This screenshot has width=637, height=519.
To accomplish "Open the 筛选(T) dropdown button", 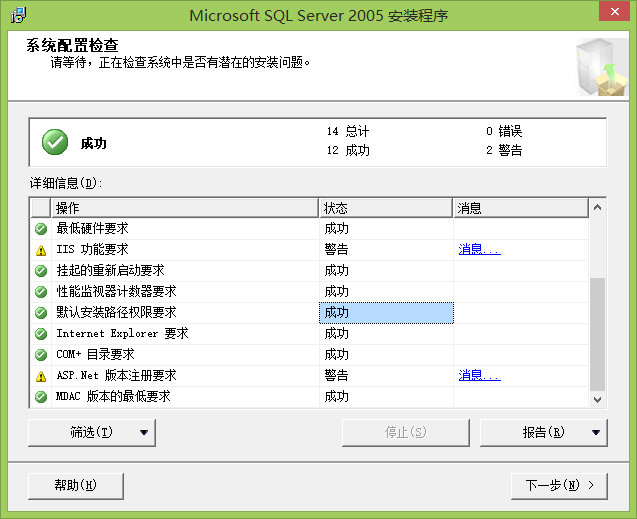I will point(92,432).
